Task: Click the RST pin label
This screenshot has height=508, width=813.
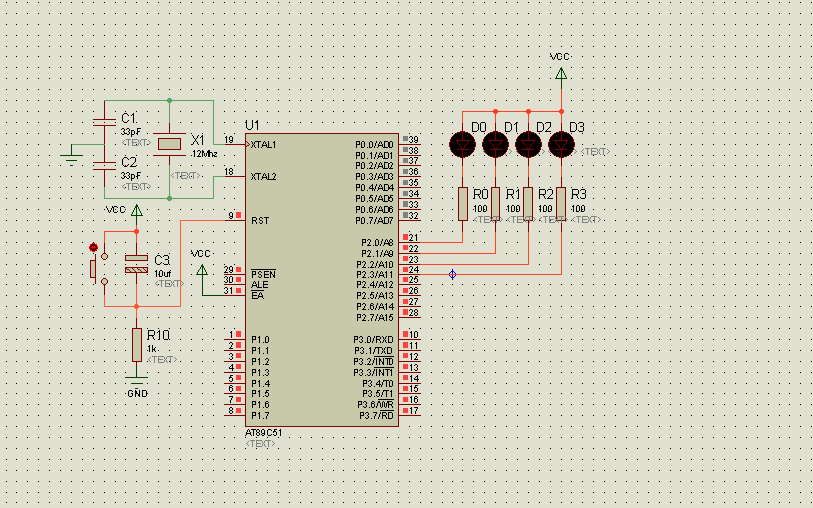Action: pos(260,221)
